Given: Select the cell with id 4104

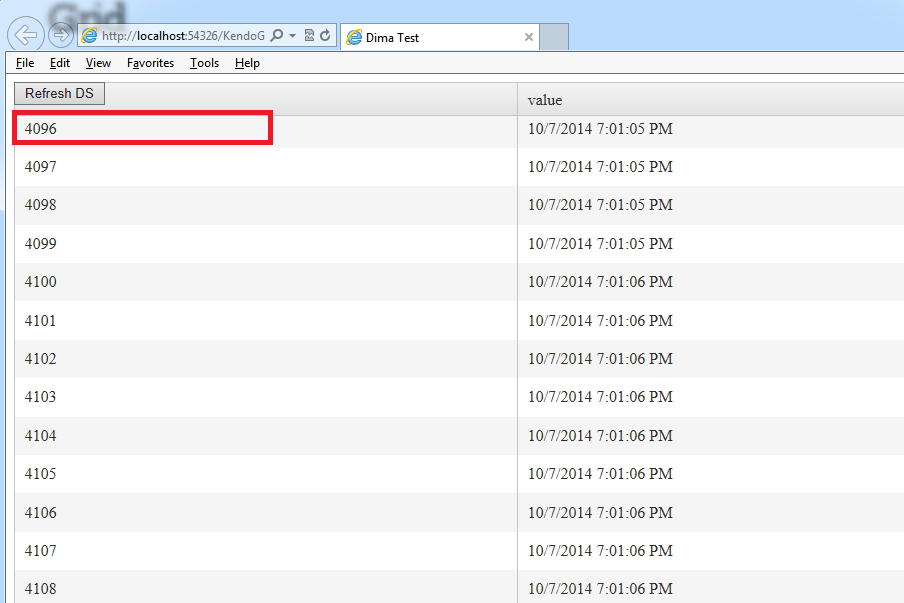Looking at the screenshot, I should pyautogui.click(x=266, y=436).
